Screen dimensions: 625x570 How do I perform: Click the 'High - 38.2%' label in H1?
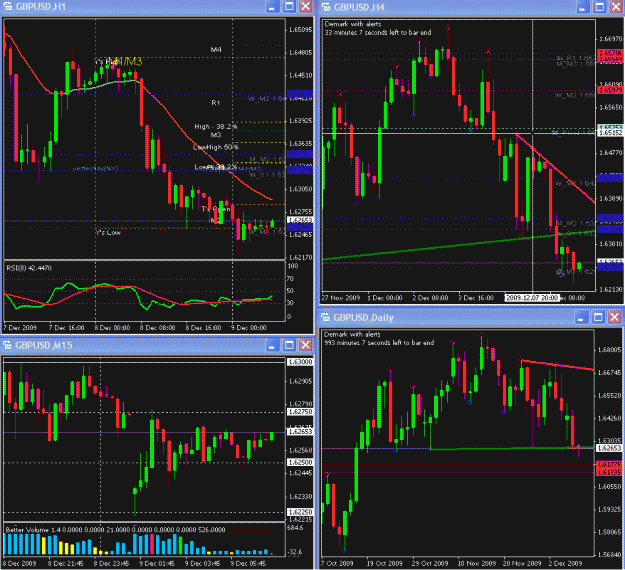coord(216,127)
